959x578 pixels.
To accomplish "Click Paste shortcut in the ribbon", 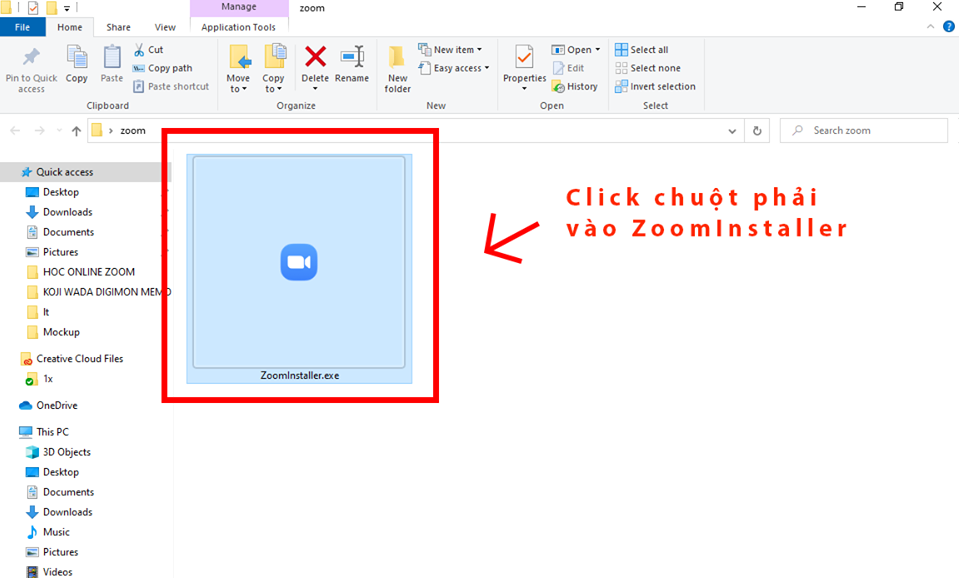I will [171, 86].
